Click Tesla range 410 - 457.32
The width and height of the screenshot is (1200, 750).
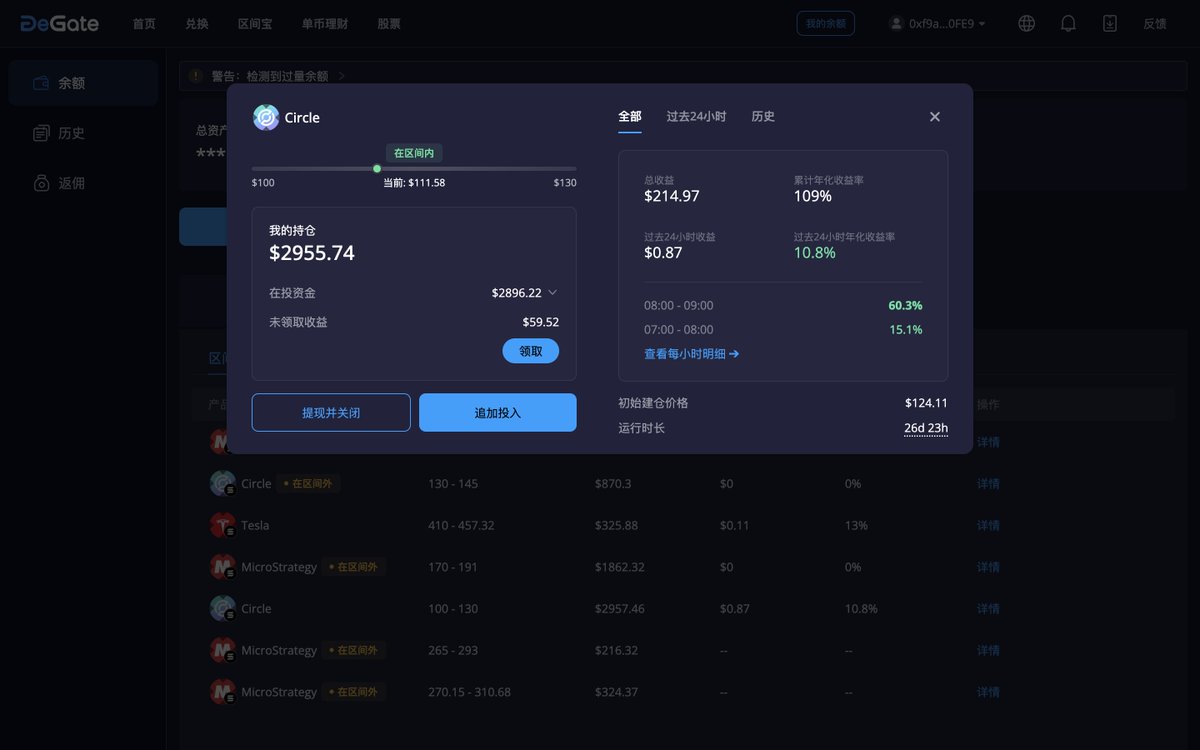click(461, 525)
